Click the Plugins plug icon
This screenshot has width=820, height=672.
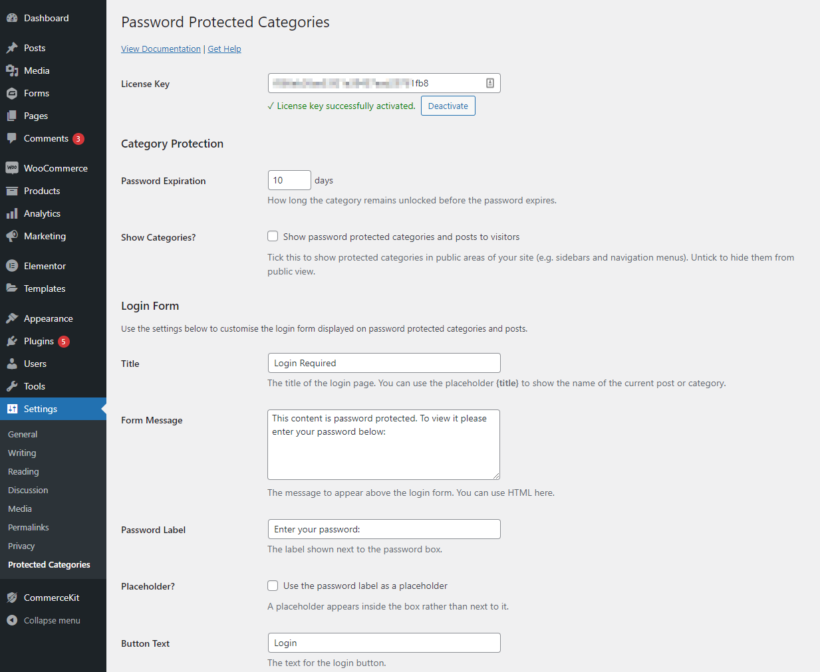(12, 341)
